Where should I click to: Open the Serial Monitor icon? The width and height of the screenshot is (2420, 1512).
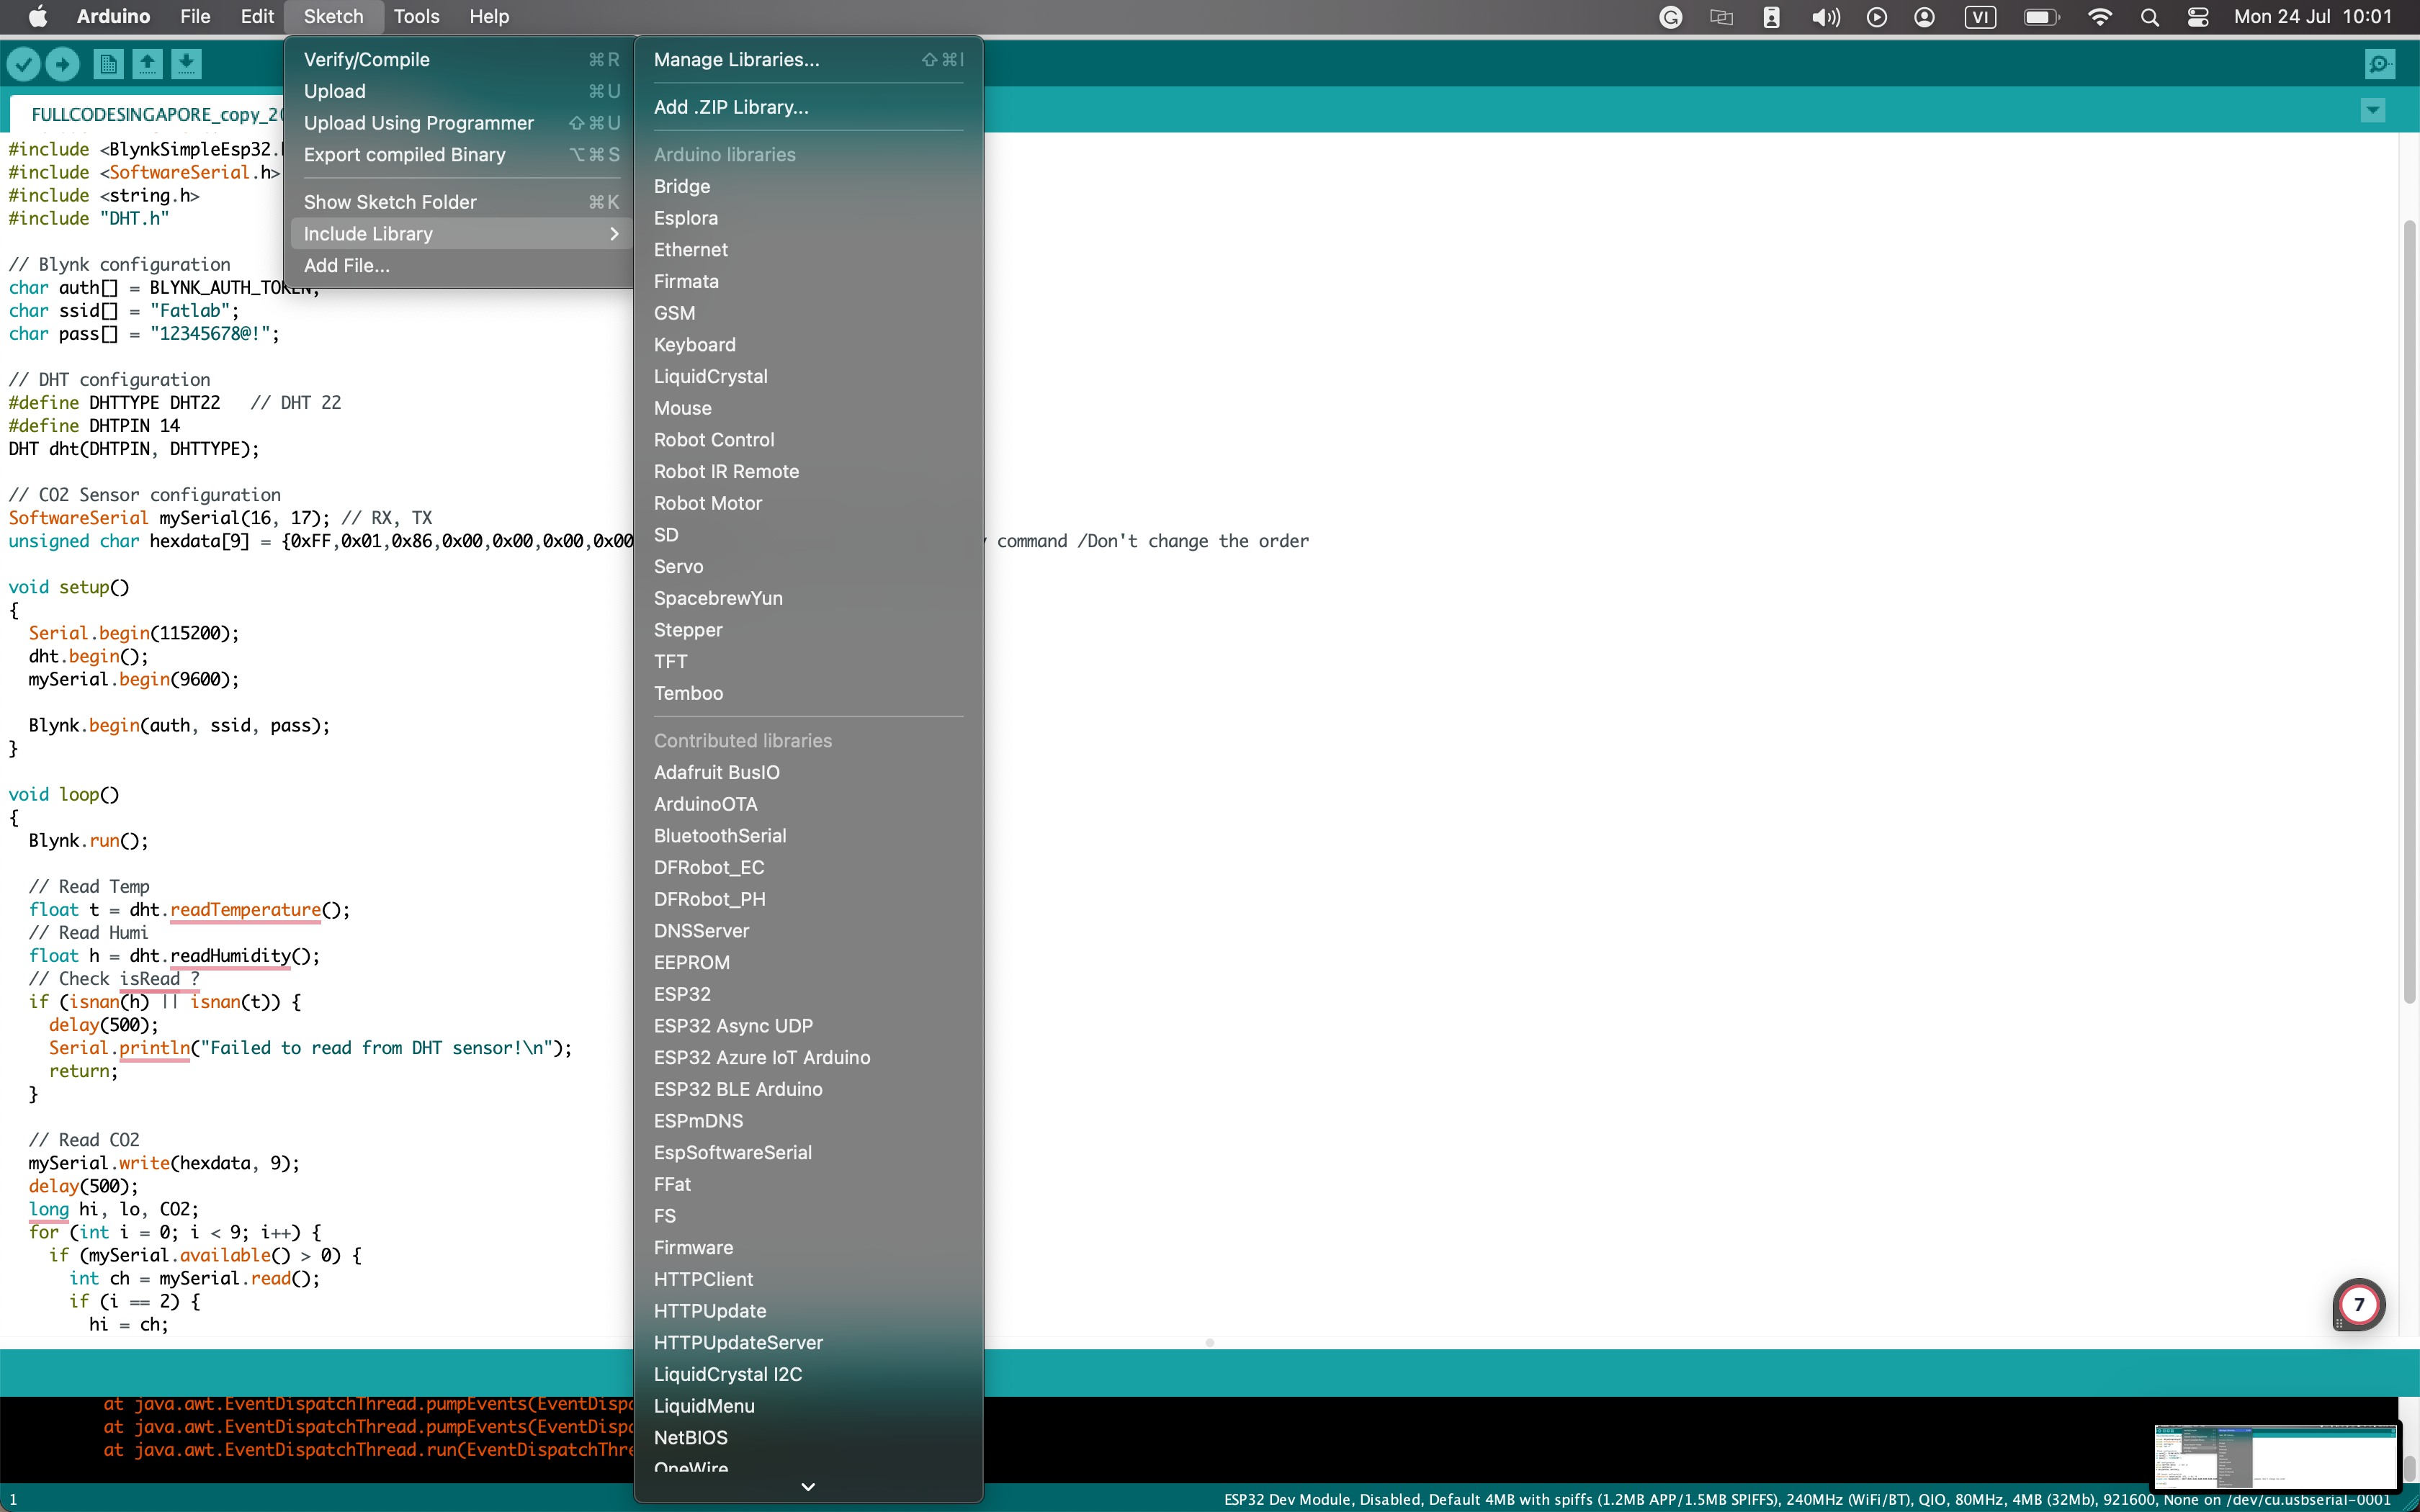[2380, 64]
